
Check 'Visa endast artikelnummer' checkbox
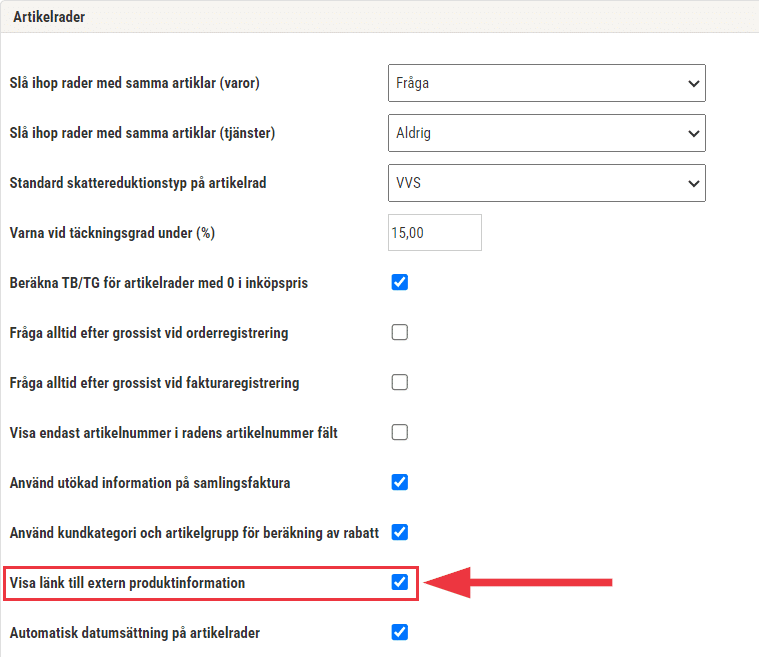point(400,432)
